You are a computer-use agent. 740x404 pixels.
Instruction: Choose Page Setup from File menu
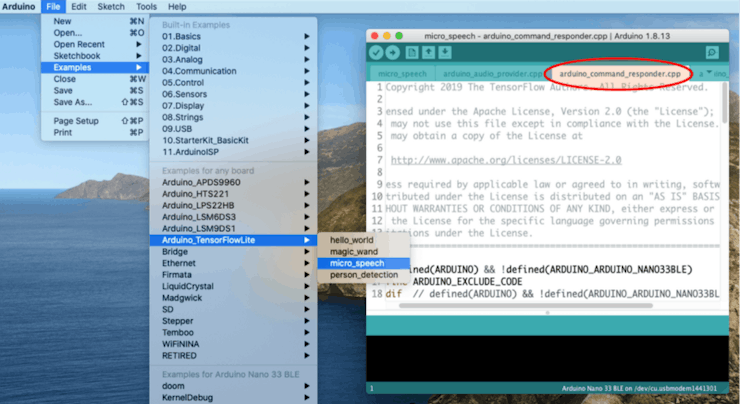click(95, 121)
